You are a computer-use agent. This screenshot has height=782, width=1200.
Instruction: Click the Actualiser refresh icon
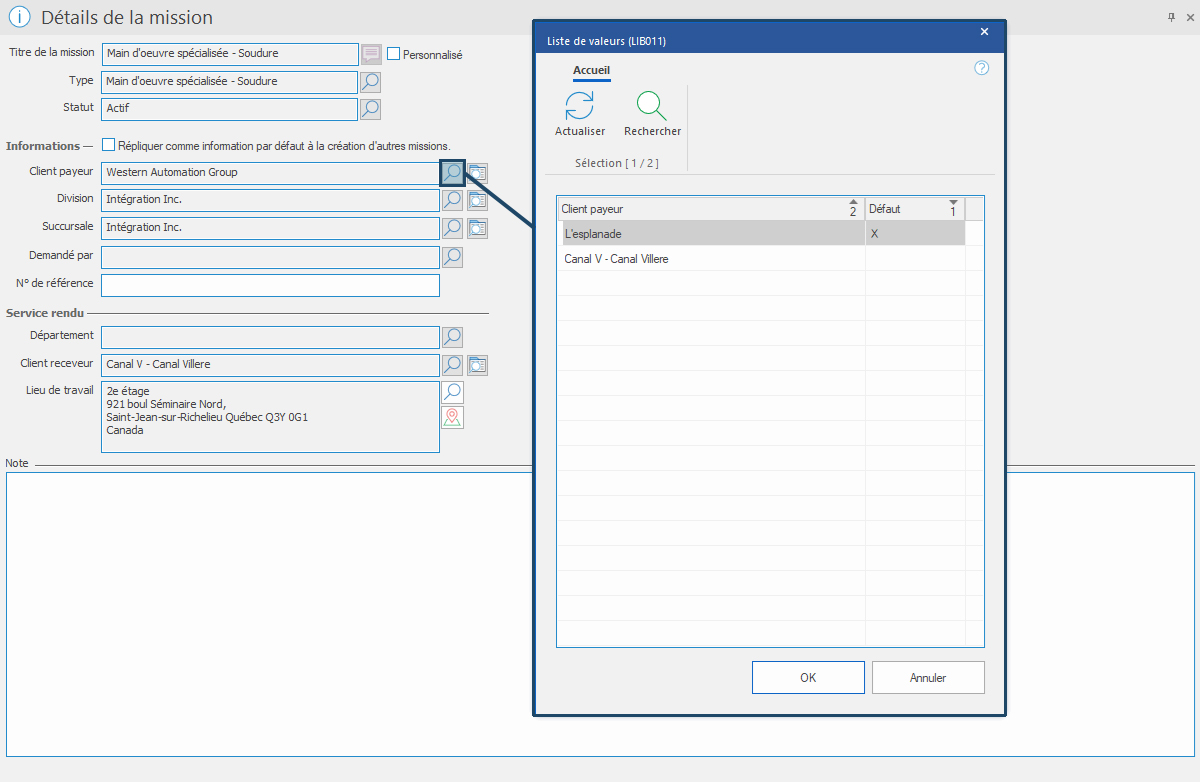tap(579, 106)
